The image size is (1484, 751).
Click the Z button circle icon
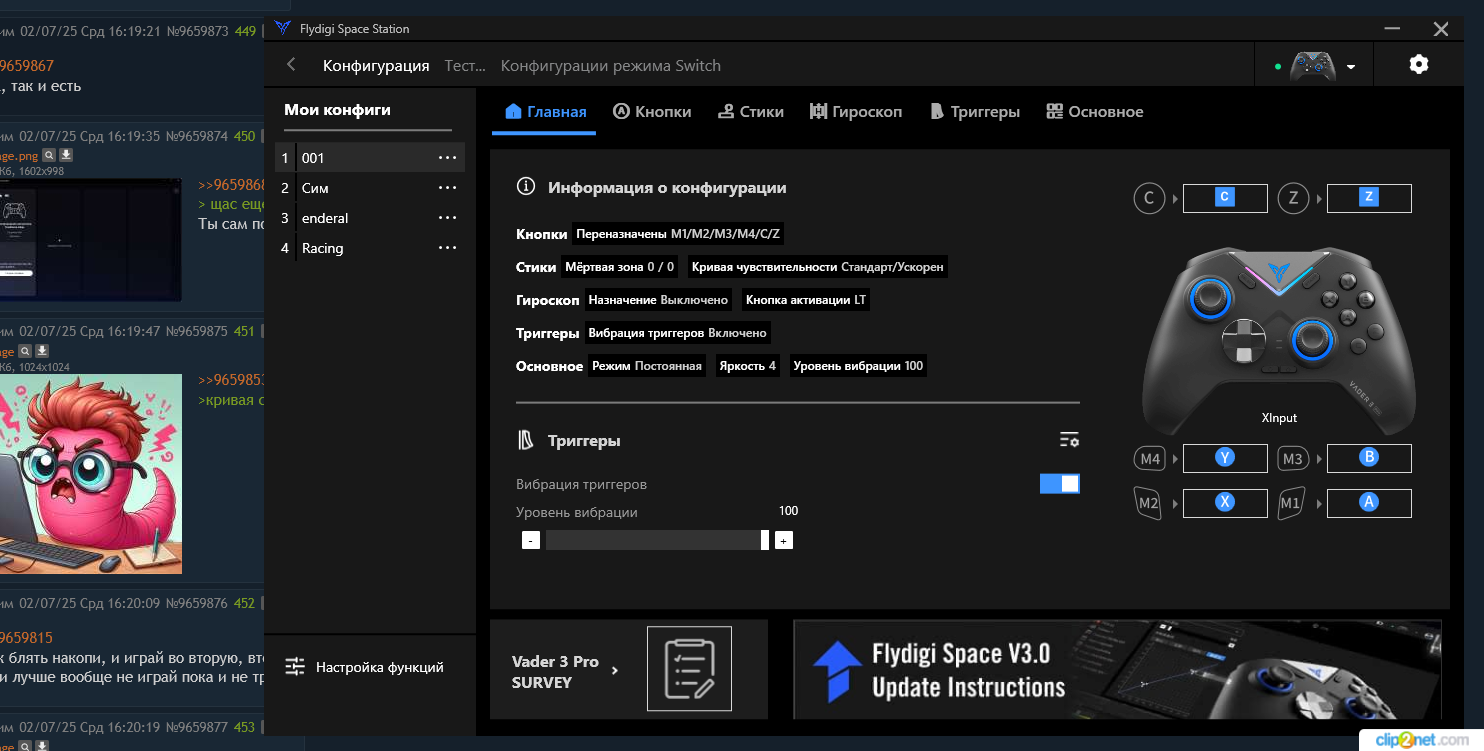click(1293, 198)
